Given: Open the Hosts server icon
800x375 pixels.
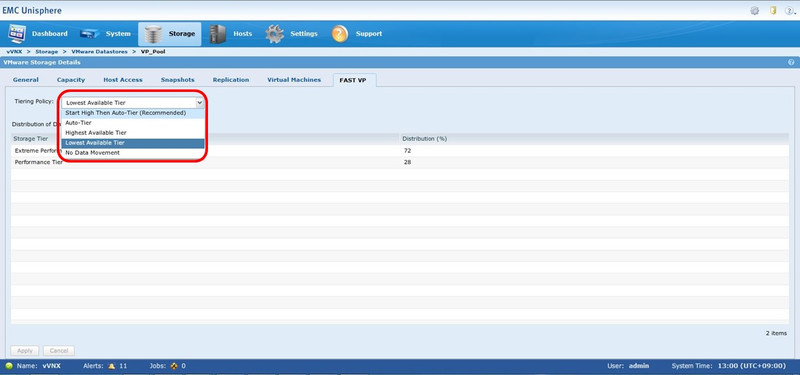Looking at the screenshot, I should point(218,34).
